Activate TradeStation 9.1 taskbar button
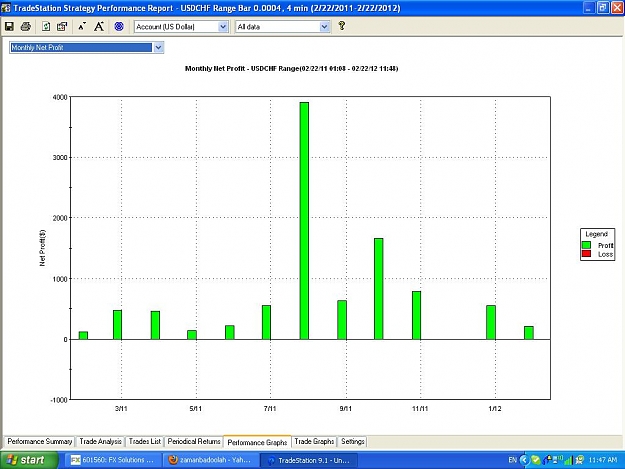This screenshot has width=625, height=469. 309,460
